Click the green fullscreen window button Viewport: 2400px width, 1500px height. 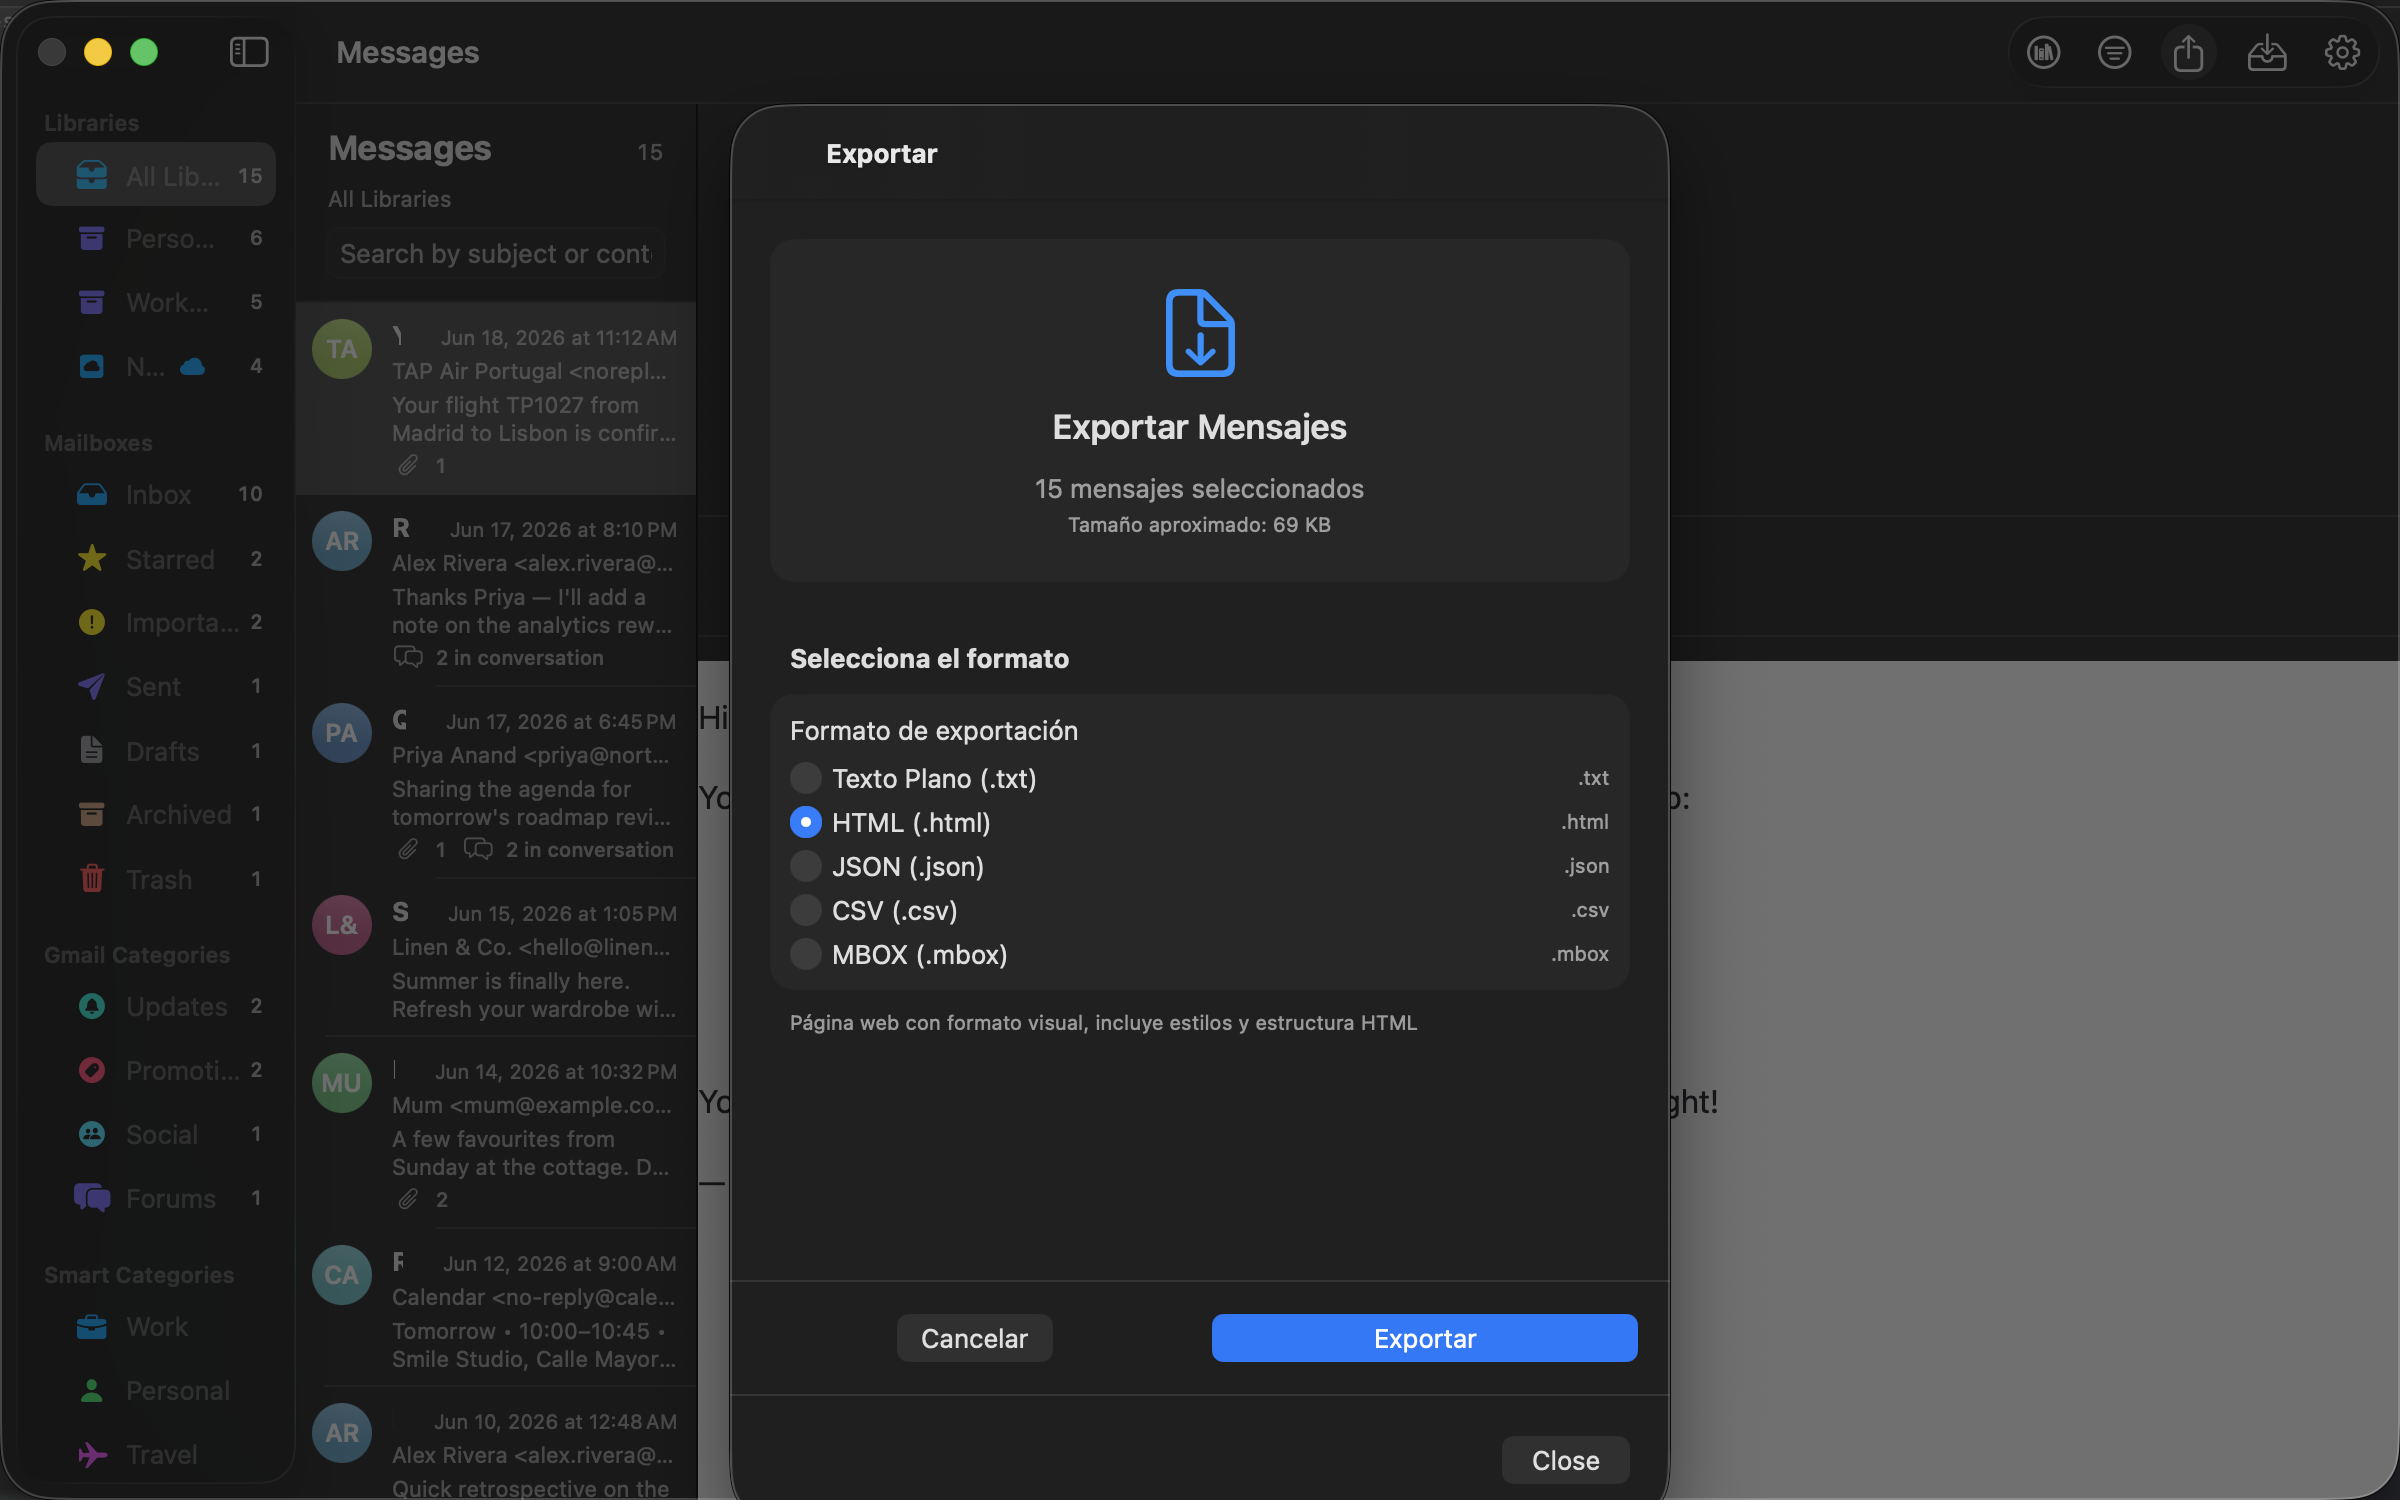pos(144,52)
